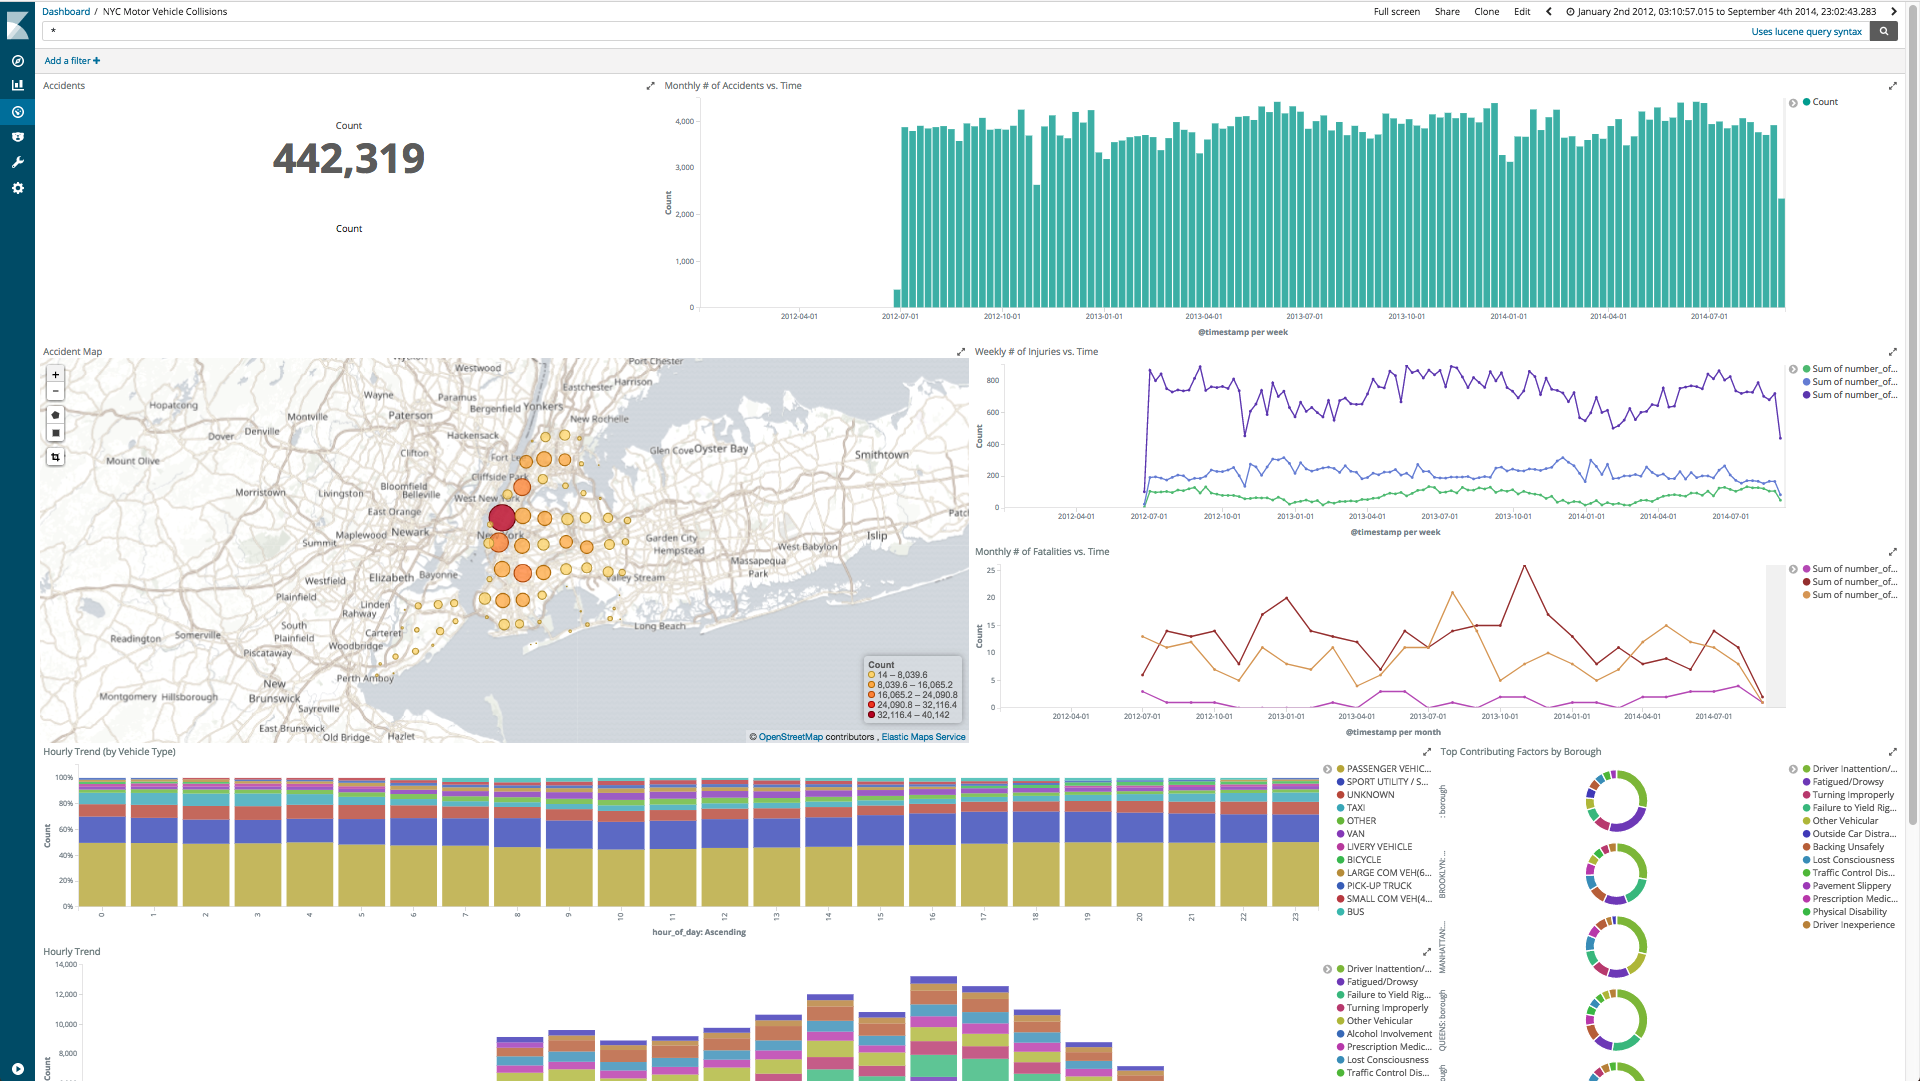Click Add a filter link
The width and height of the screenshot is (1920, 1081).
72,61
